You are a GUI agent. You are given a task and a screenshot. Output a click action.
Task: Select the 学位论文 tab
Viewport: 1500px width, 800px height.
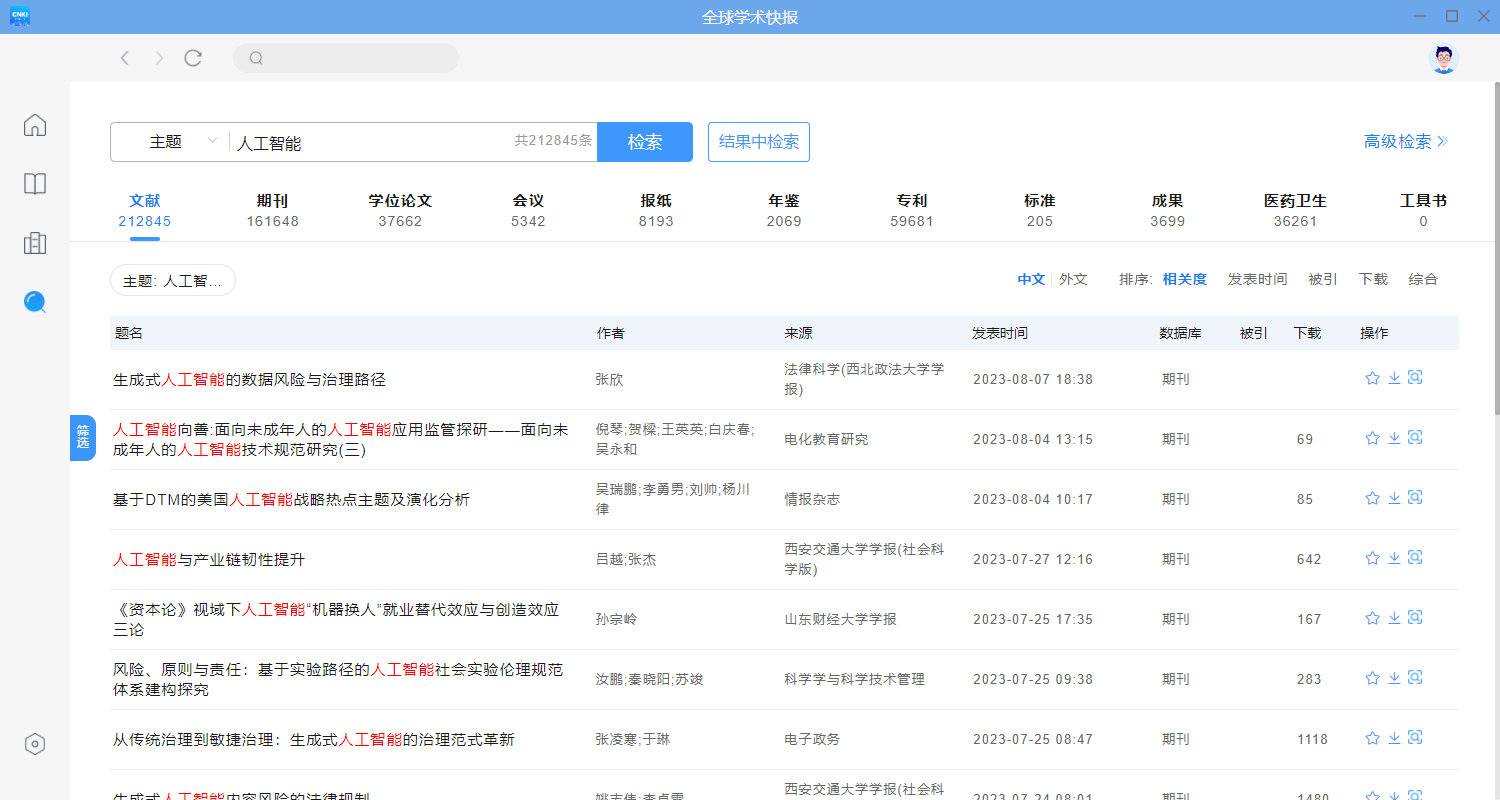pos(400,210)
